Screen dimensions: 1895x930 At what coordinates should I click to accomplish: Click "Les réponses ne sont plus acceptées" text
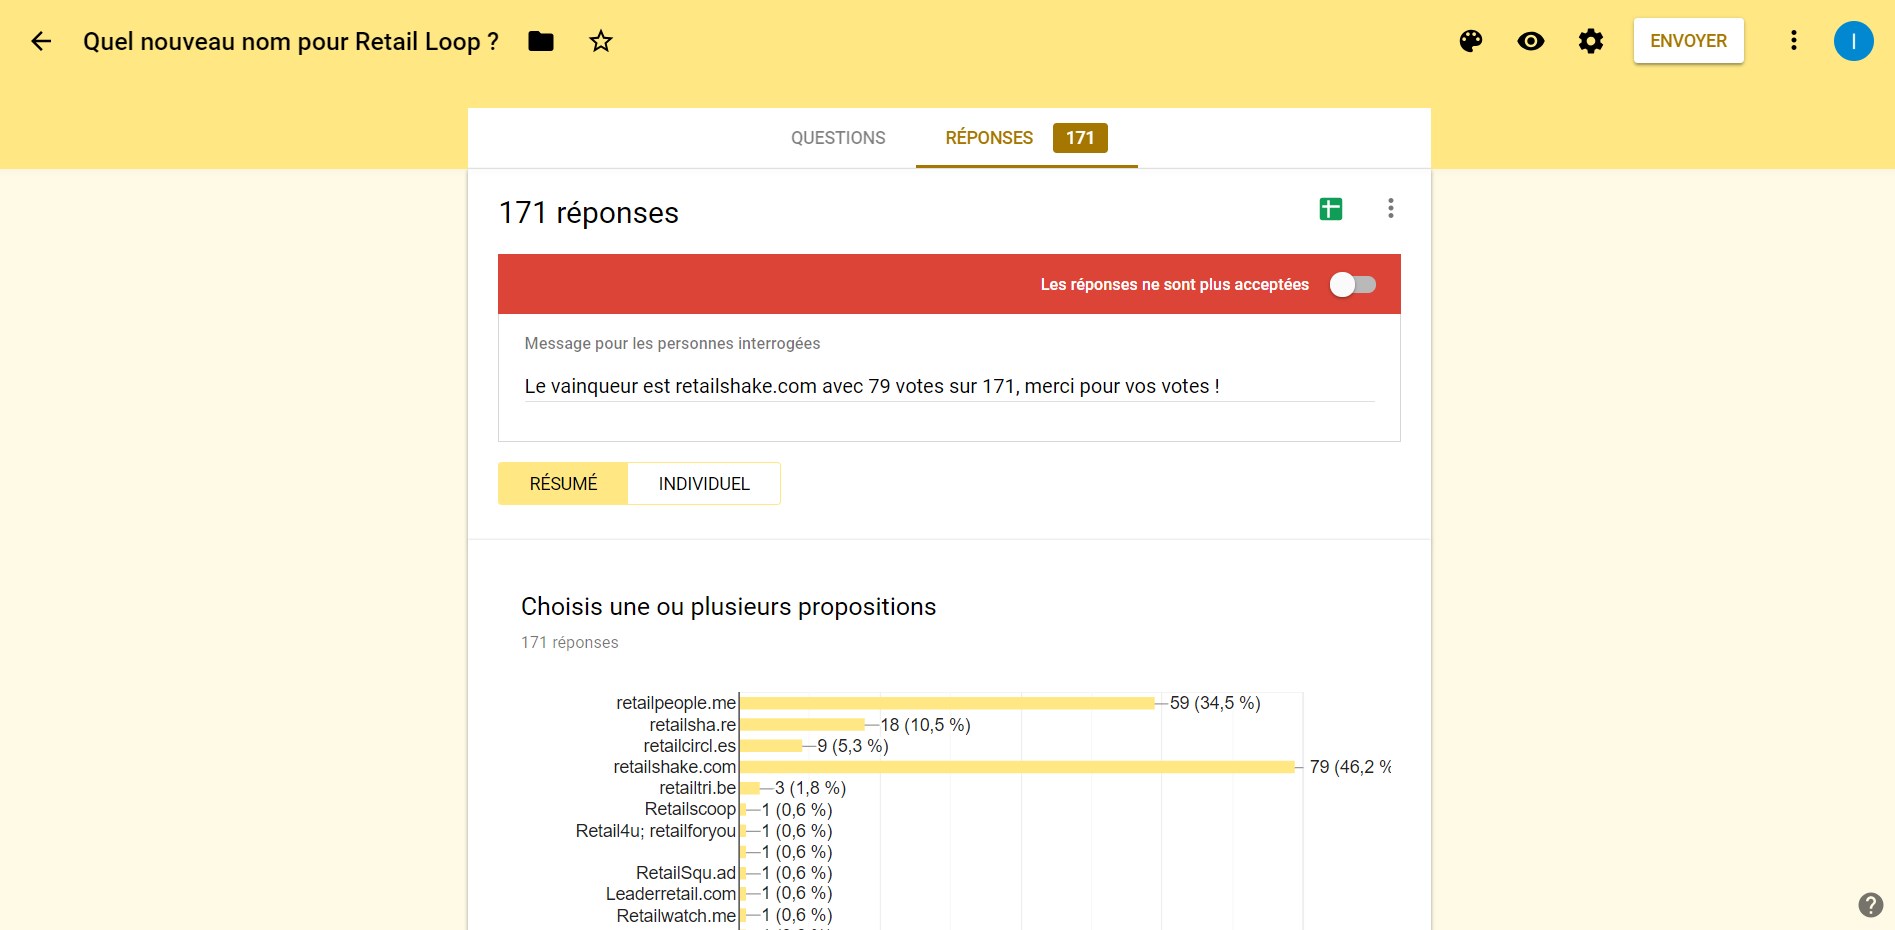click(x=1175, y=285)
